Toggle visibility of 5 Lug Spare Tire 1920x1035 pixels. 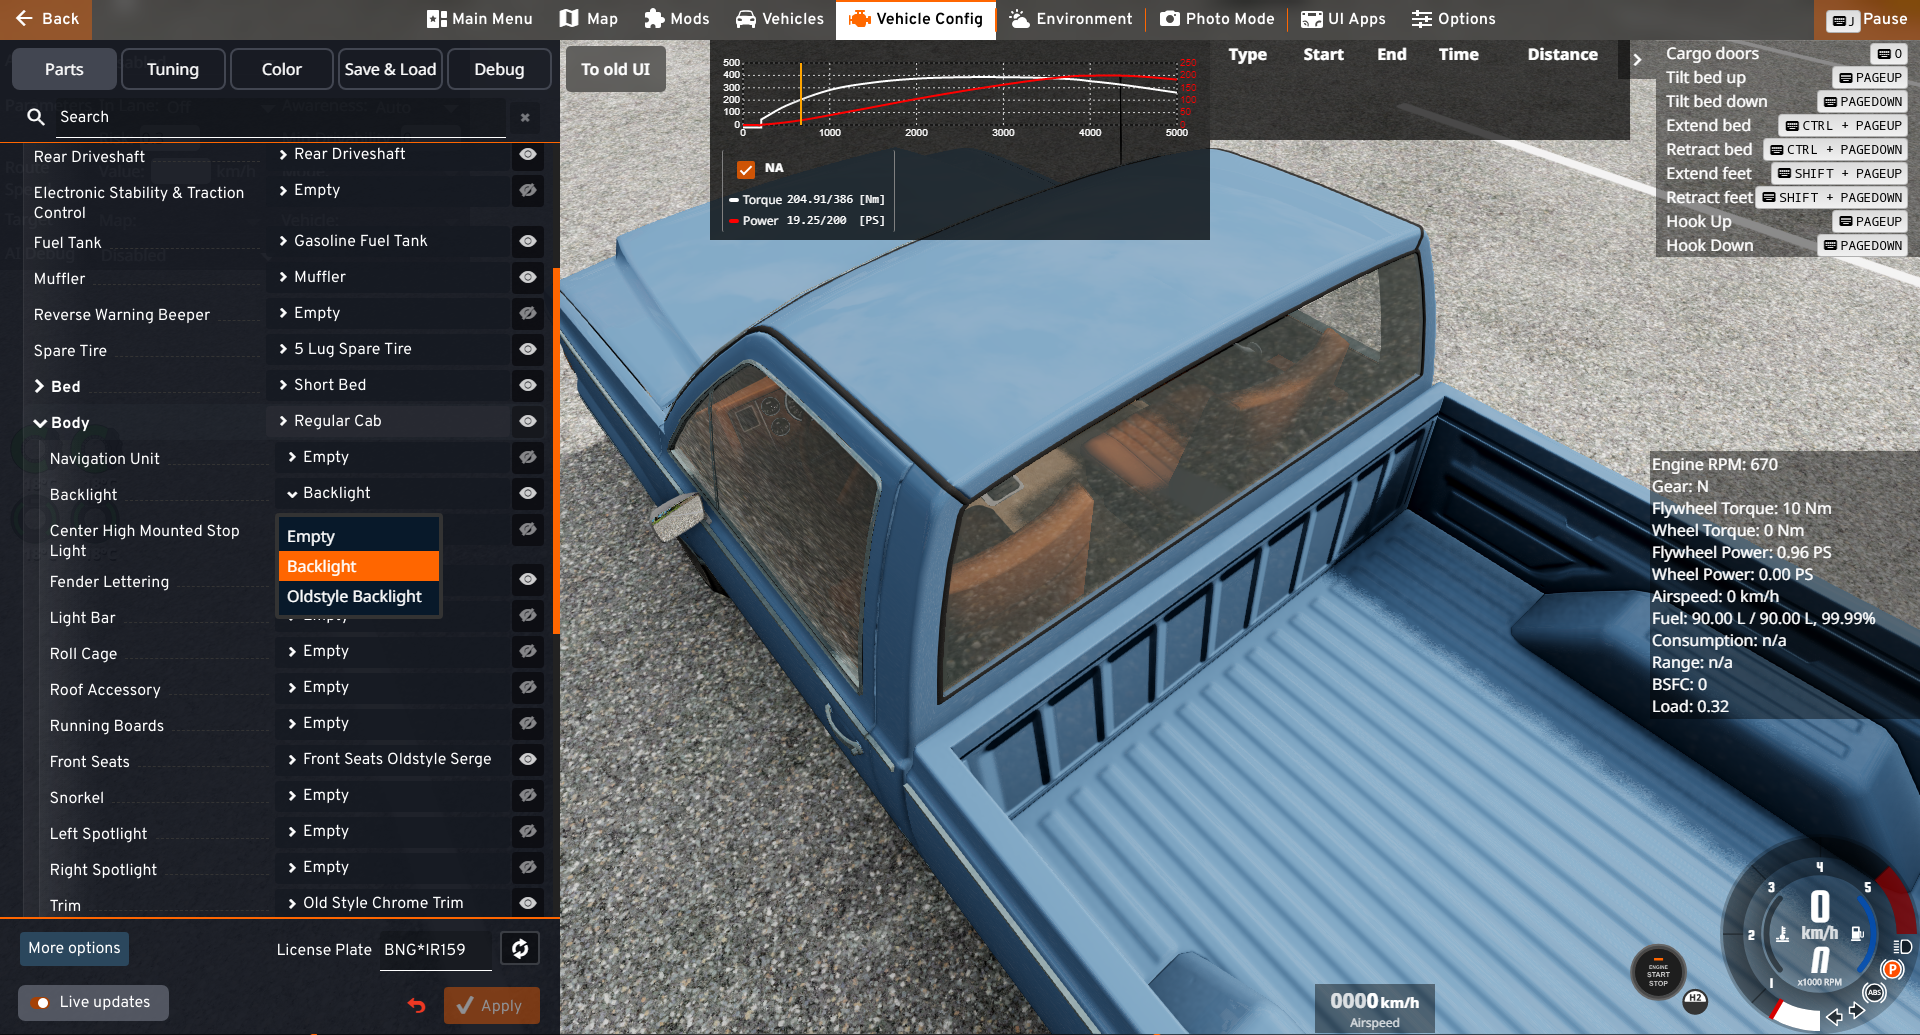coord(528,349)
